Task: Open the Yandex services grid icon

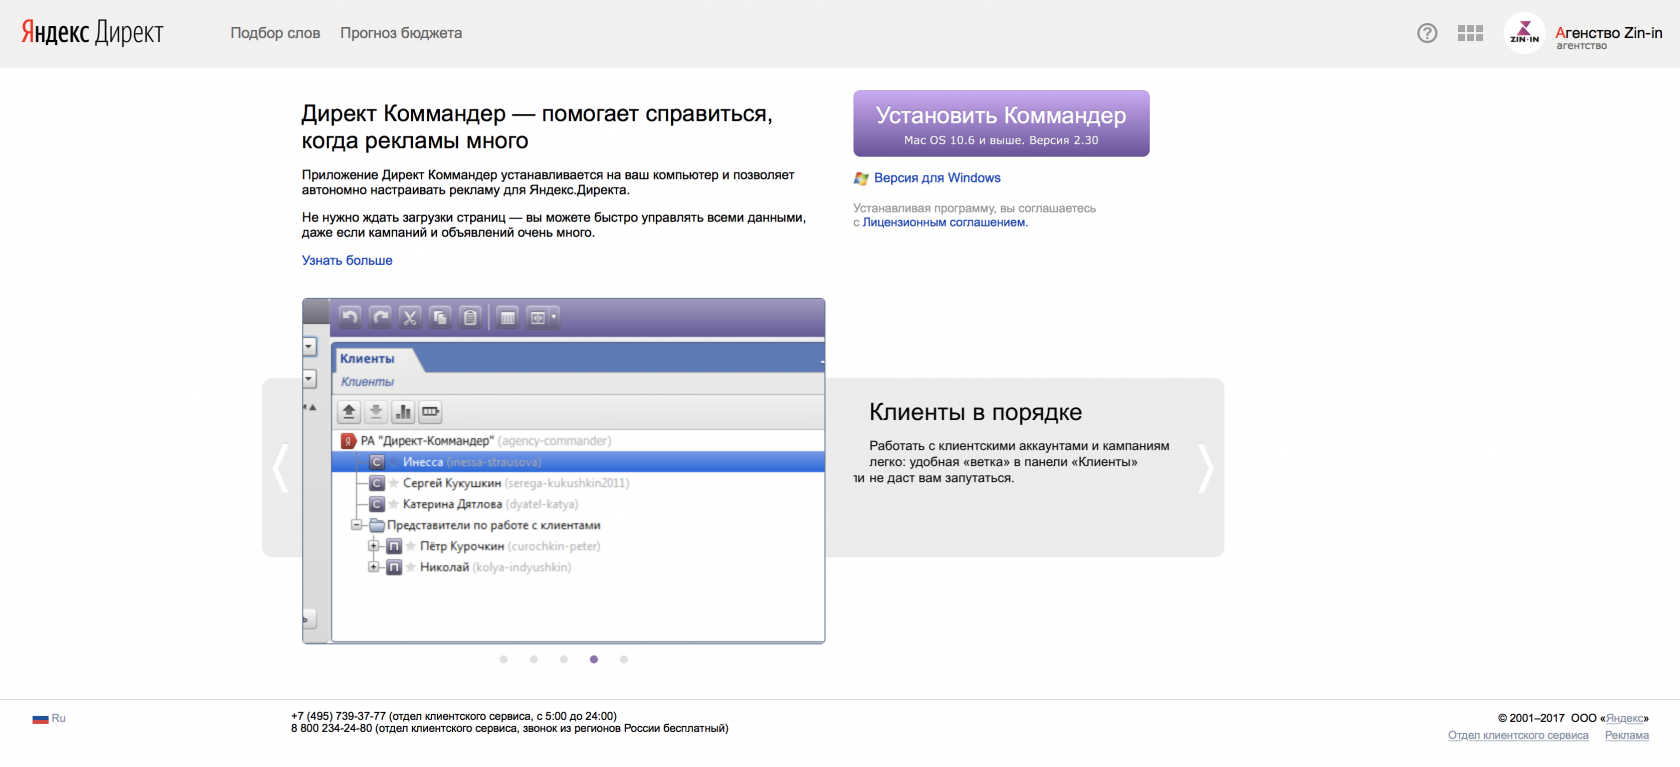Action: tap(1470, 33)
